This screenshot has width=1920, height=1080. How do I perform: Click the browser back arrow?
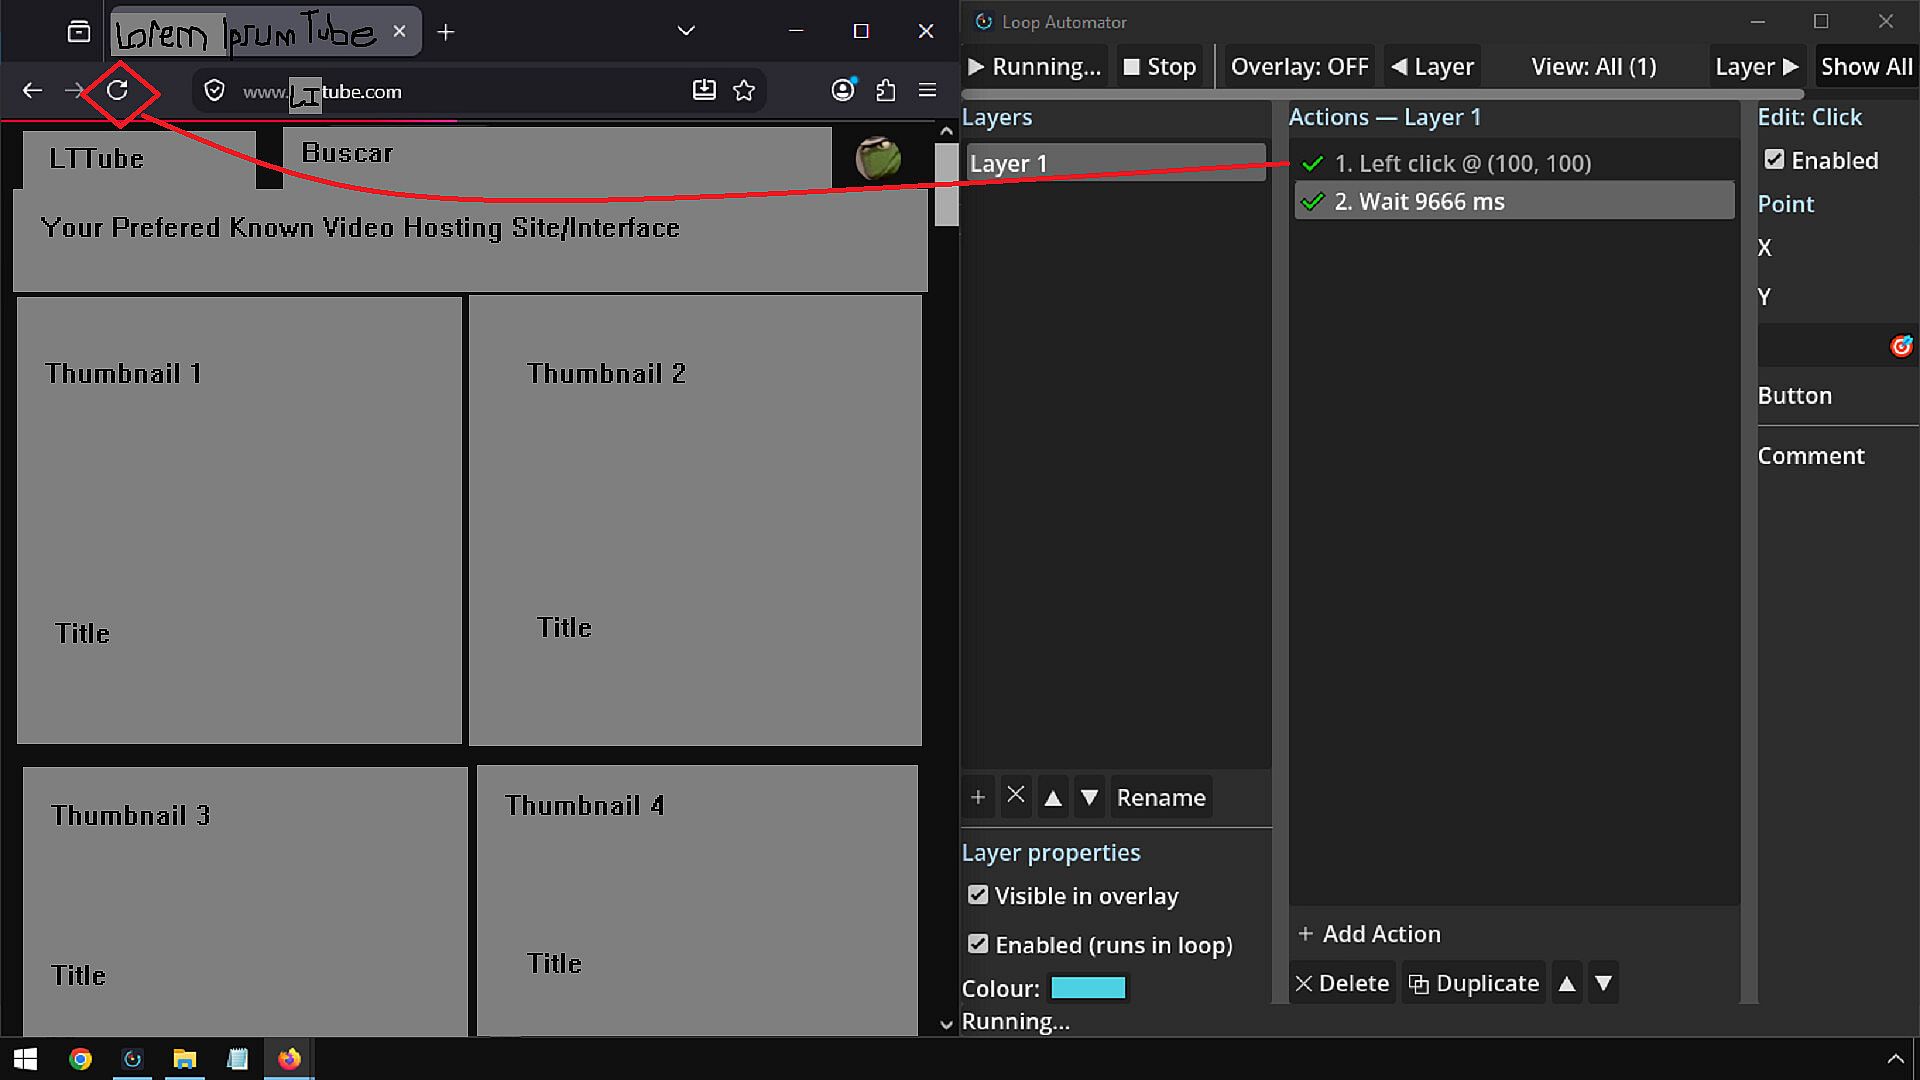click(32, 91)
